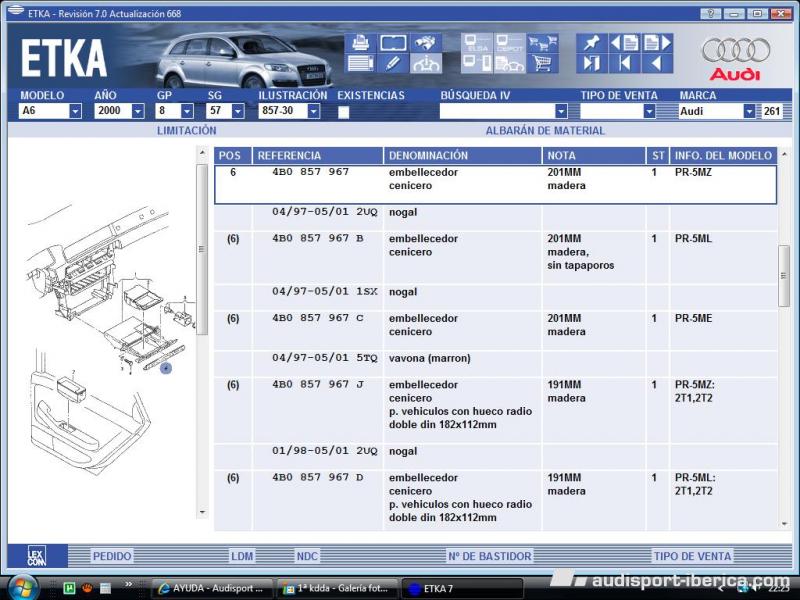Open AYUDA - Audisport taskbar window
800x600 pixels.
point(213,588)
